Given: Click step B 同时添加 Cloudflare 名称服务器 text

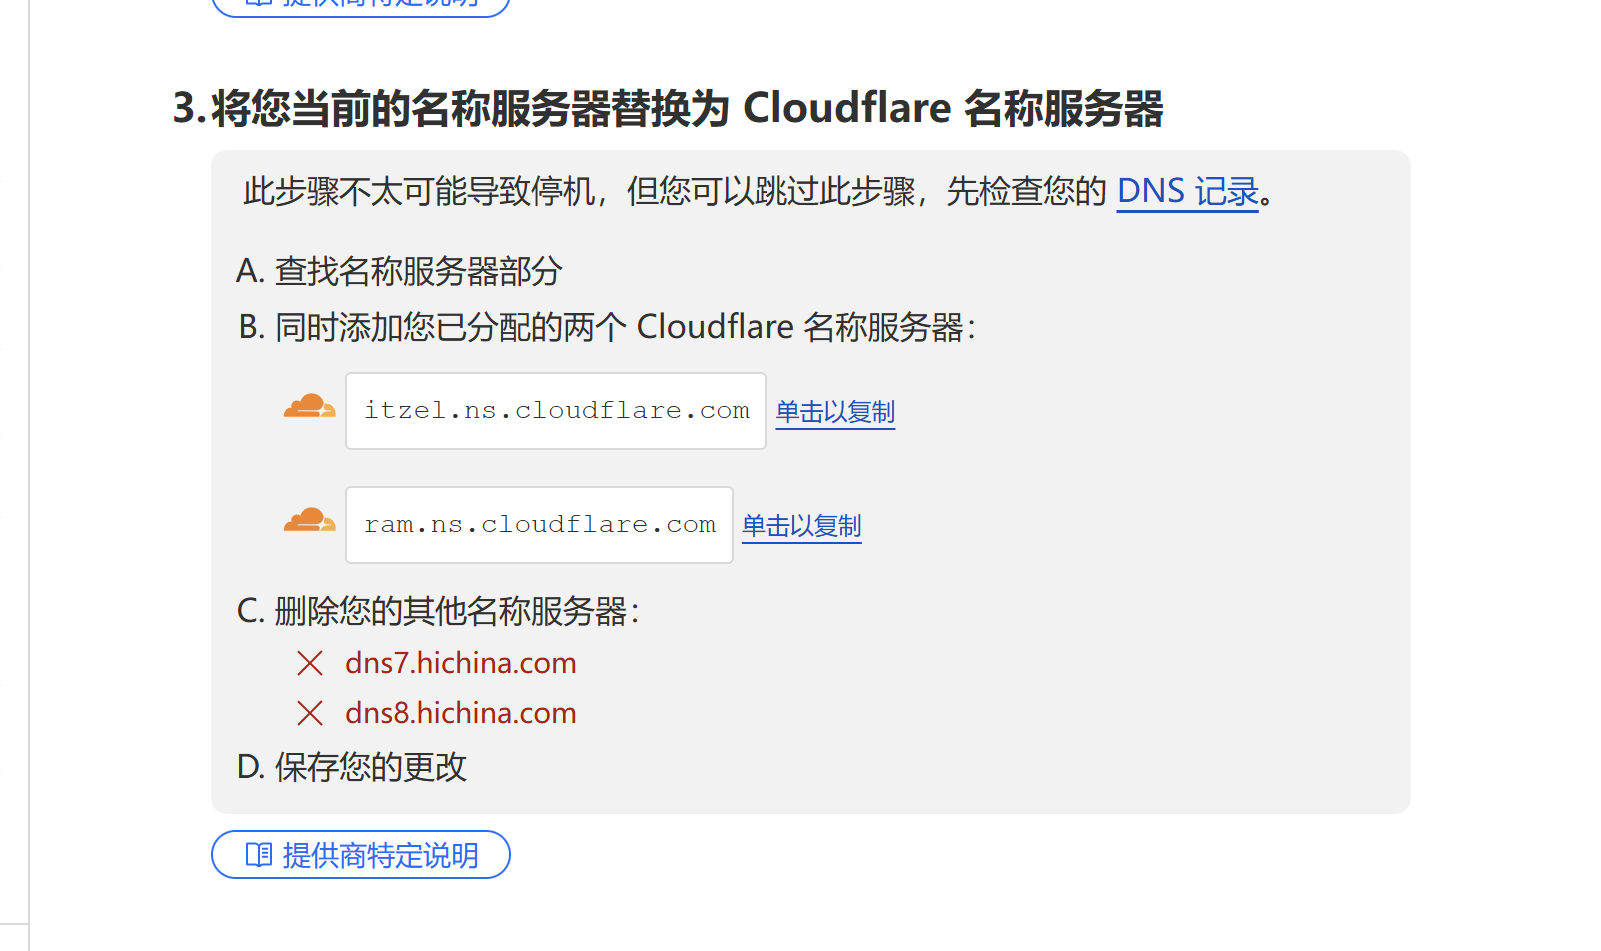Looking at the screenshot, I should [607, 327].
